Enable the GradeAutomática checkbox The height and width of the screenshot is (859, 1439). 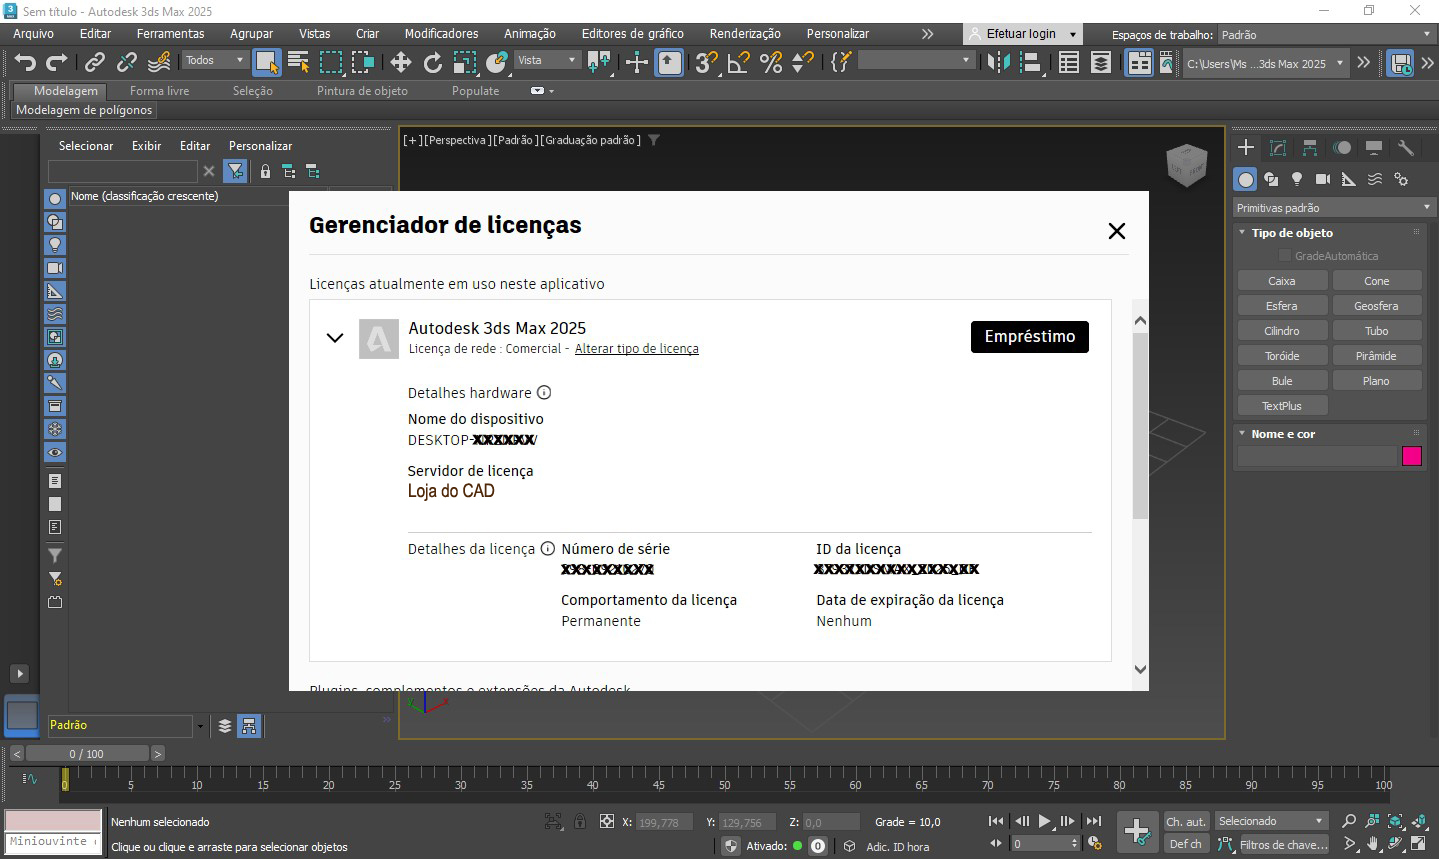[x=1285, y=256]
